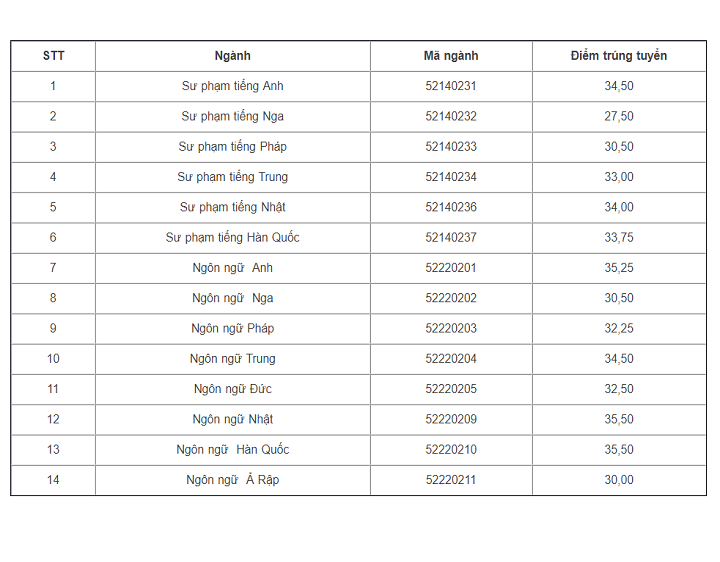Click major code 52220211

tap(451, 480)
